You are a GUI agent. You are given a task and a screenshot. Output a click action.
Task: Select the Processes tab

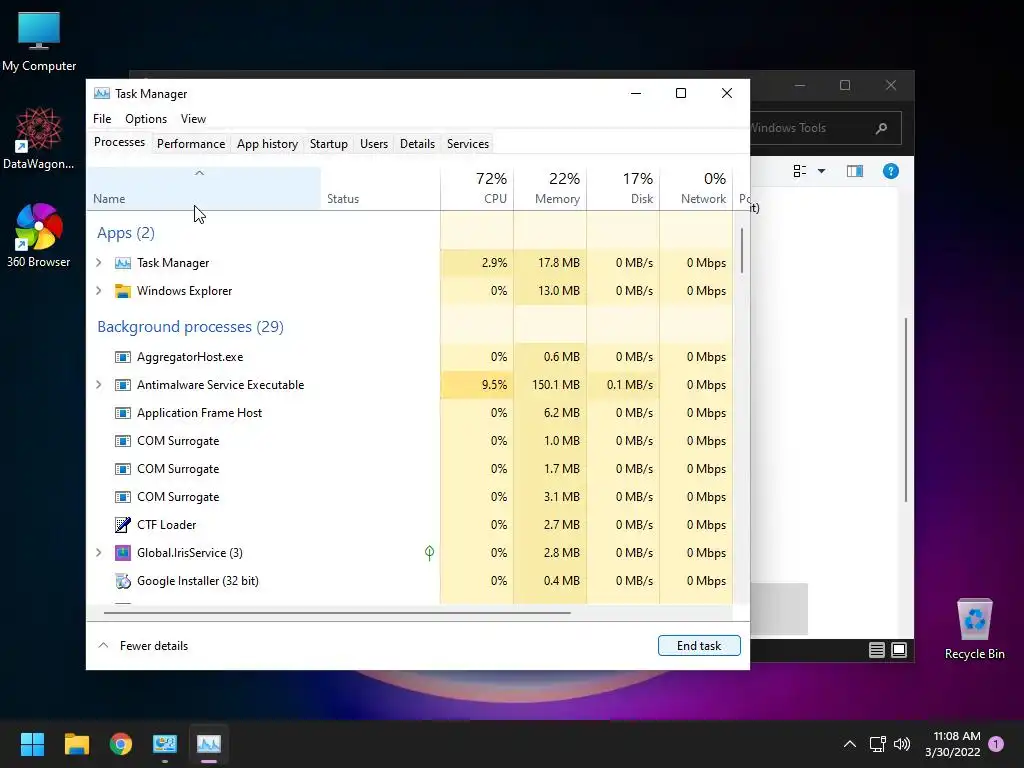(x=120, y=142)
